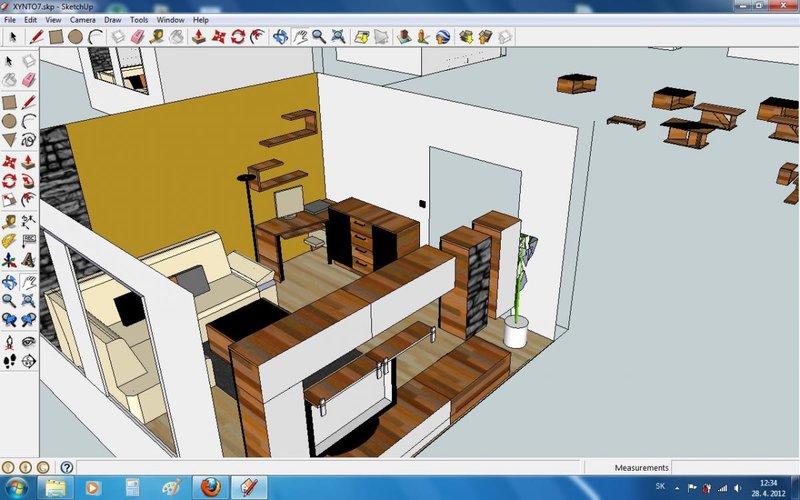
Task: Open the Camera menu
Action: pyautogui.click(x=83, y=19)
